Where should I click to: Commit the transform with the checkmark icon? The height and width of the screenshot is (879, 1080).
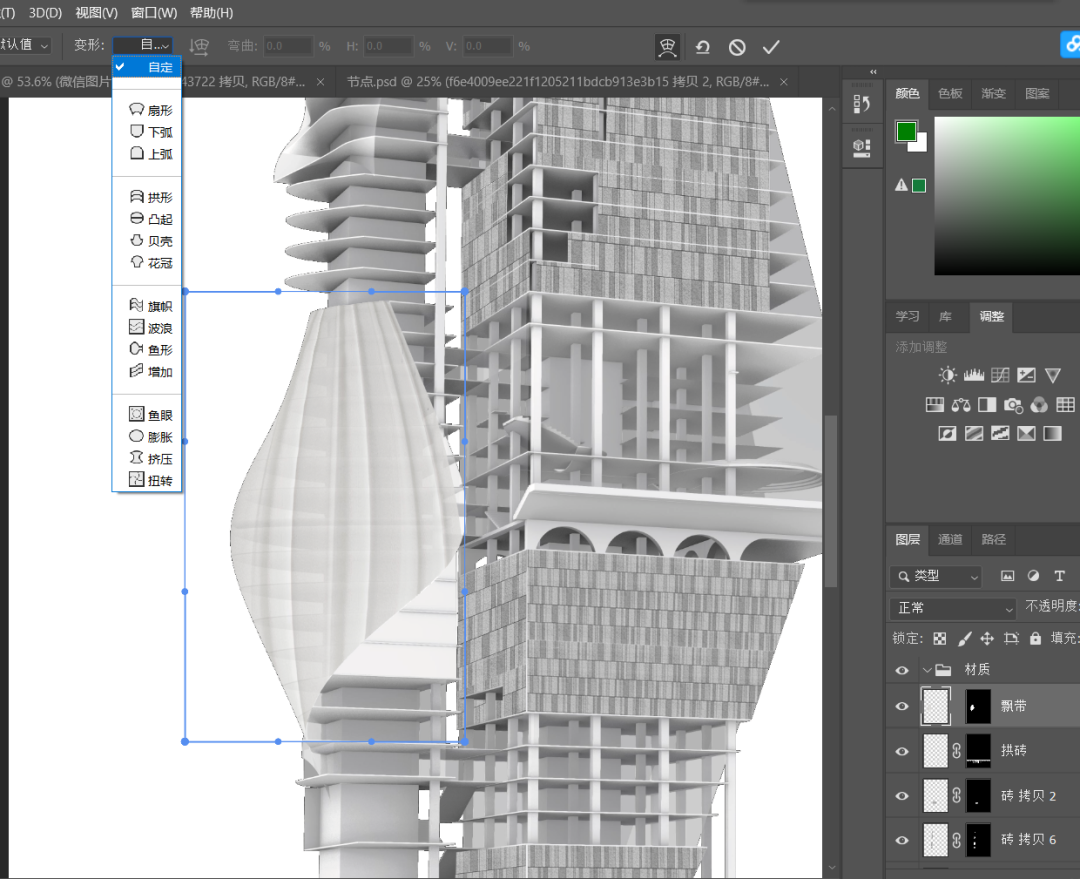point(770,47)
